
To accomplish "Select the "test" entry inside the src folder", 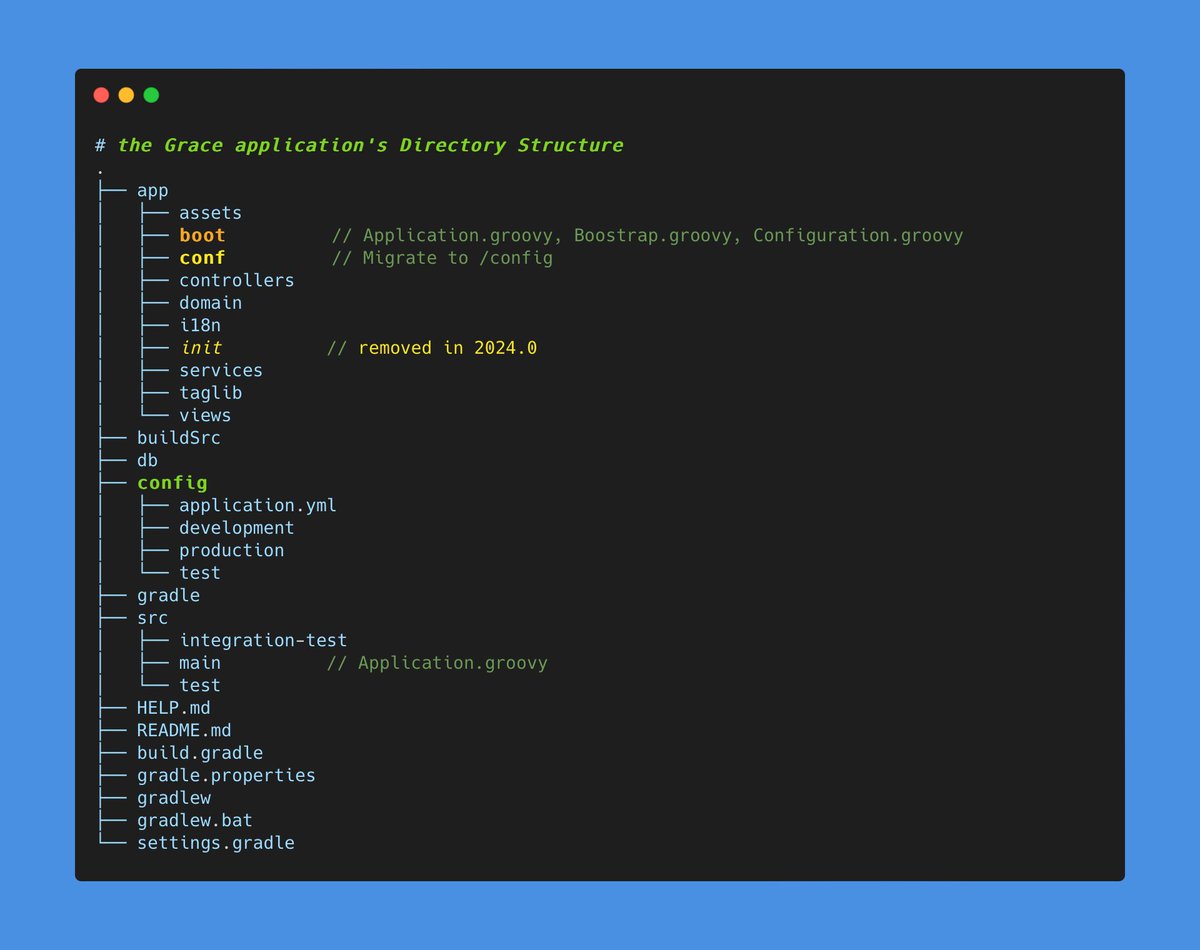I will click(x=200, y=686).
